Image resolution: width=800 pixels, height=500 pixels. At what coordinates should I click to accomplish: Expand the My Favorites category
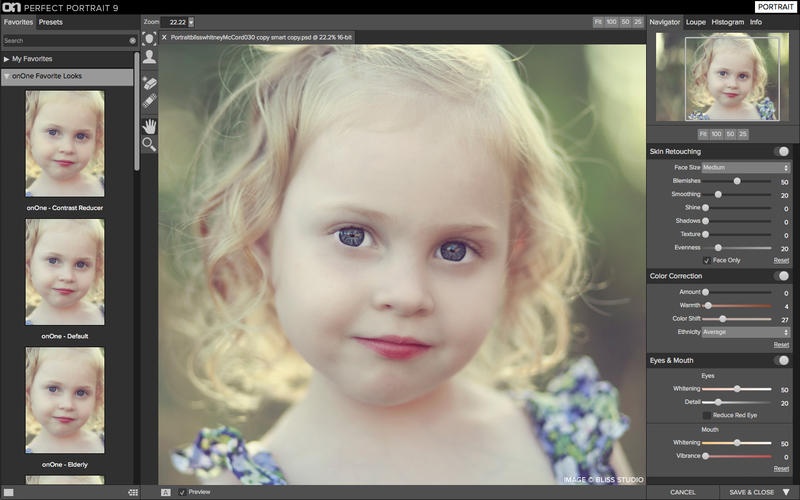pos(6,59)
